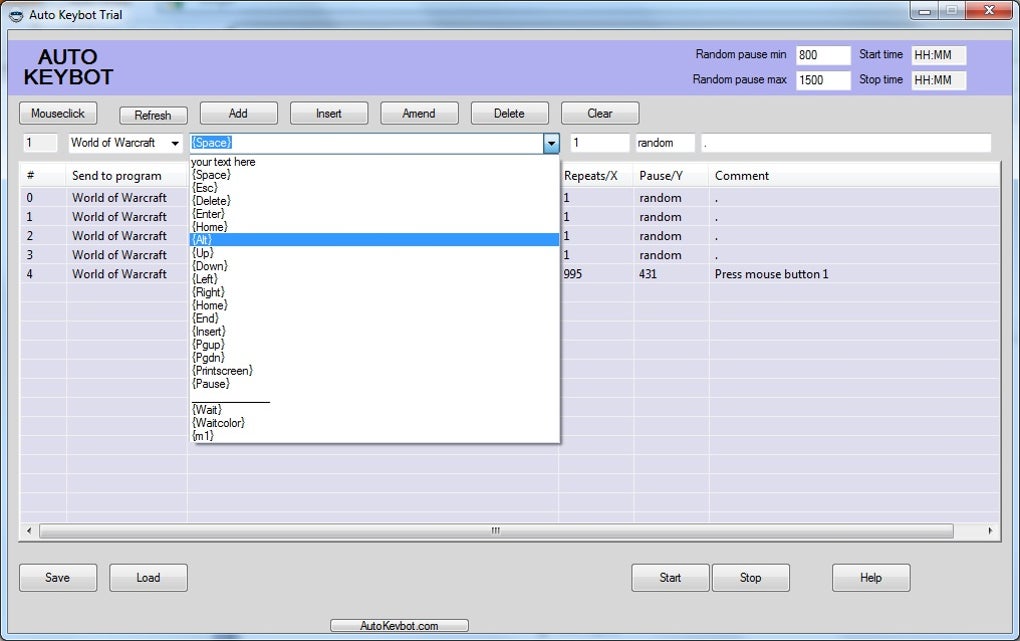Click the scrollbar left arrow
The width and height of the screenshot is (1020, 641).
tap(29, 531)
